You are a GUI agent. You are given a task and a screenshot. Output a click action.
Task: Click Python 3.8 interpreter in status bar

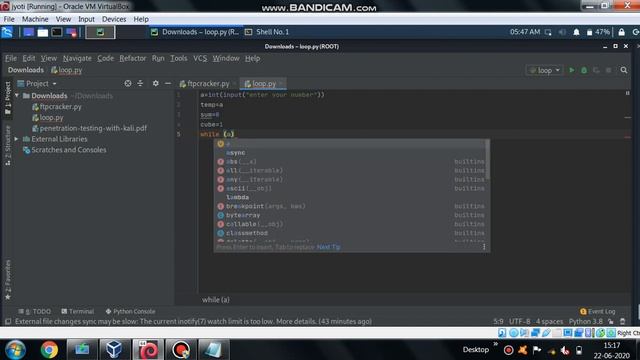[586, 322]
